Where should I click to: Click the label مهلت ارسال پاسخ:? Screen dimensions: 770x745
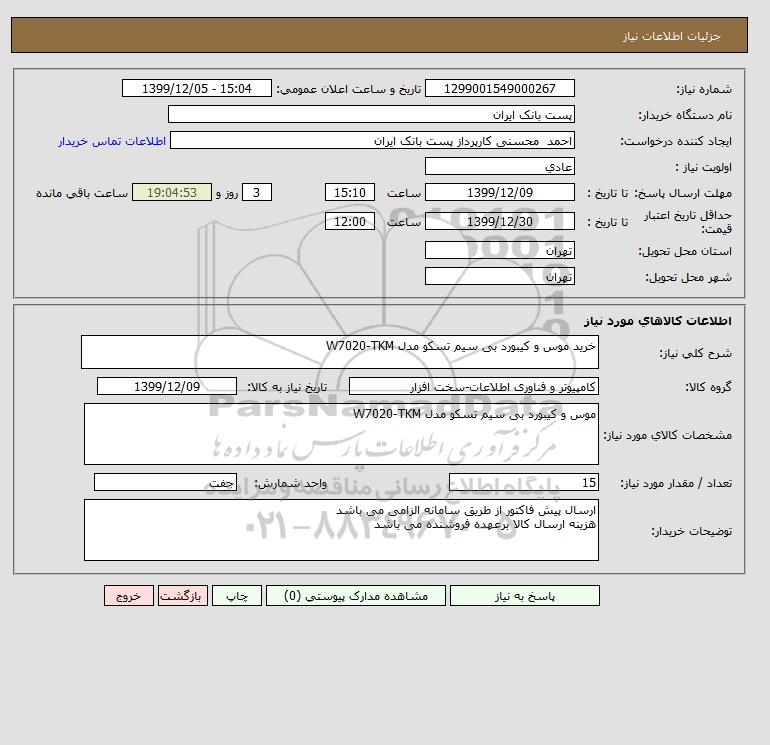click(684, 193)
